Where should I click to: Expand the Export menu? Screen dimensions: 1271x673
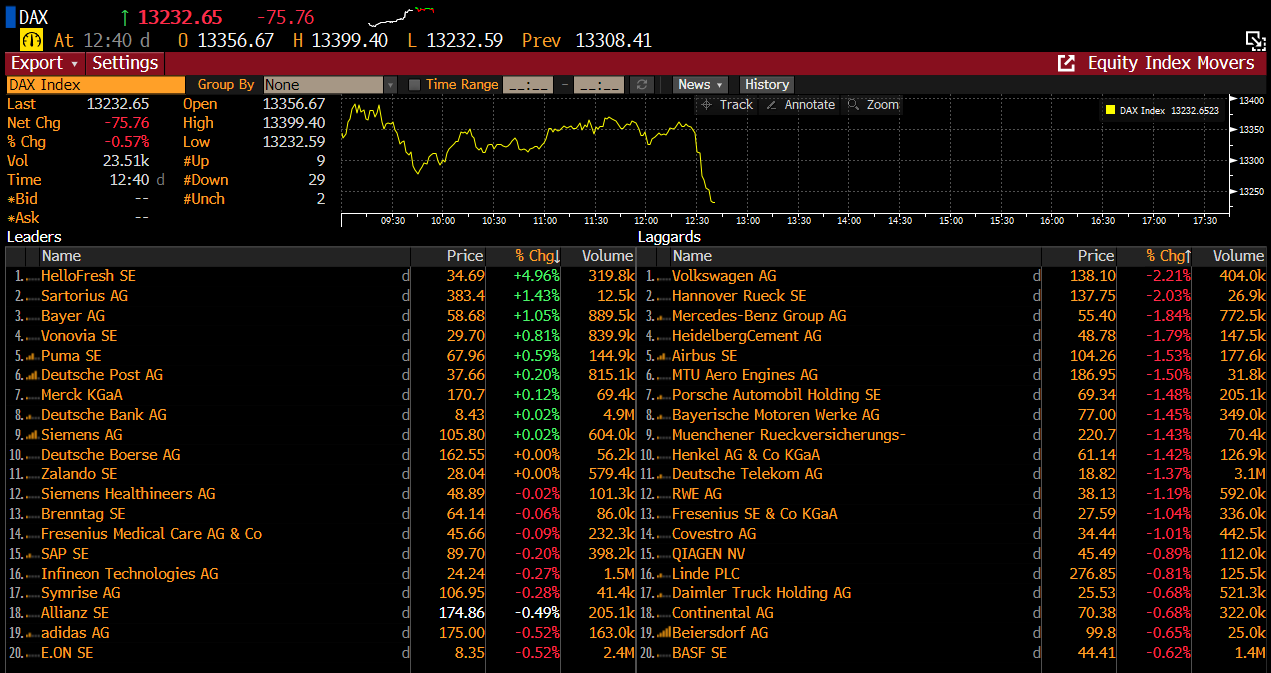[x=44, y=63]
